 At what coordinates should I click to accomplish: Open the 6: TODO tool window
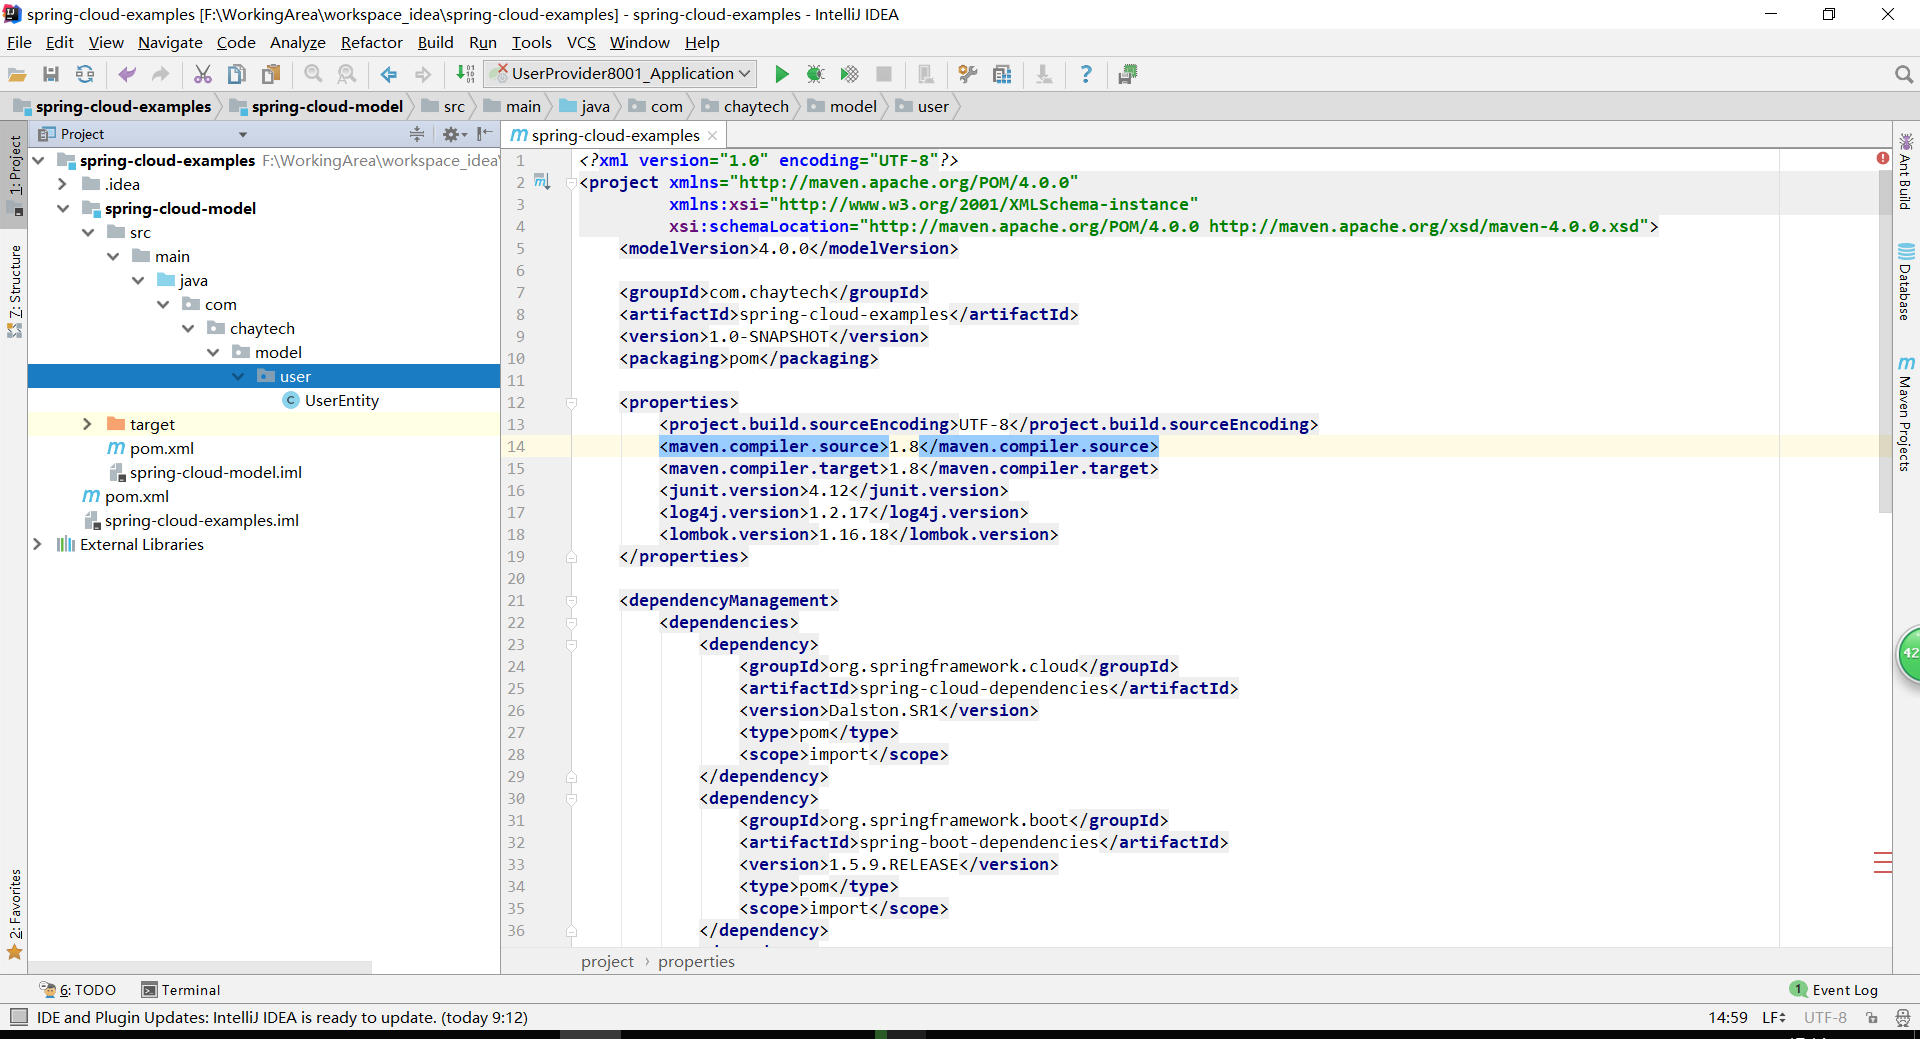[x=78, y=990]
